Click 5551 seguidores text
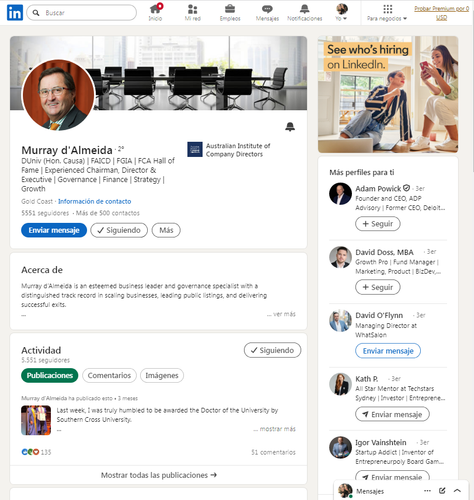Screen dimensions: 474x500 (45, 213)
